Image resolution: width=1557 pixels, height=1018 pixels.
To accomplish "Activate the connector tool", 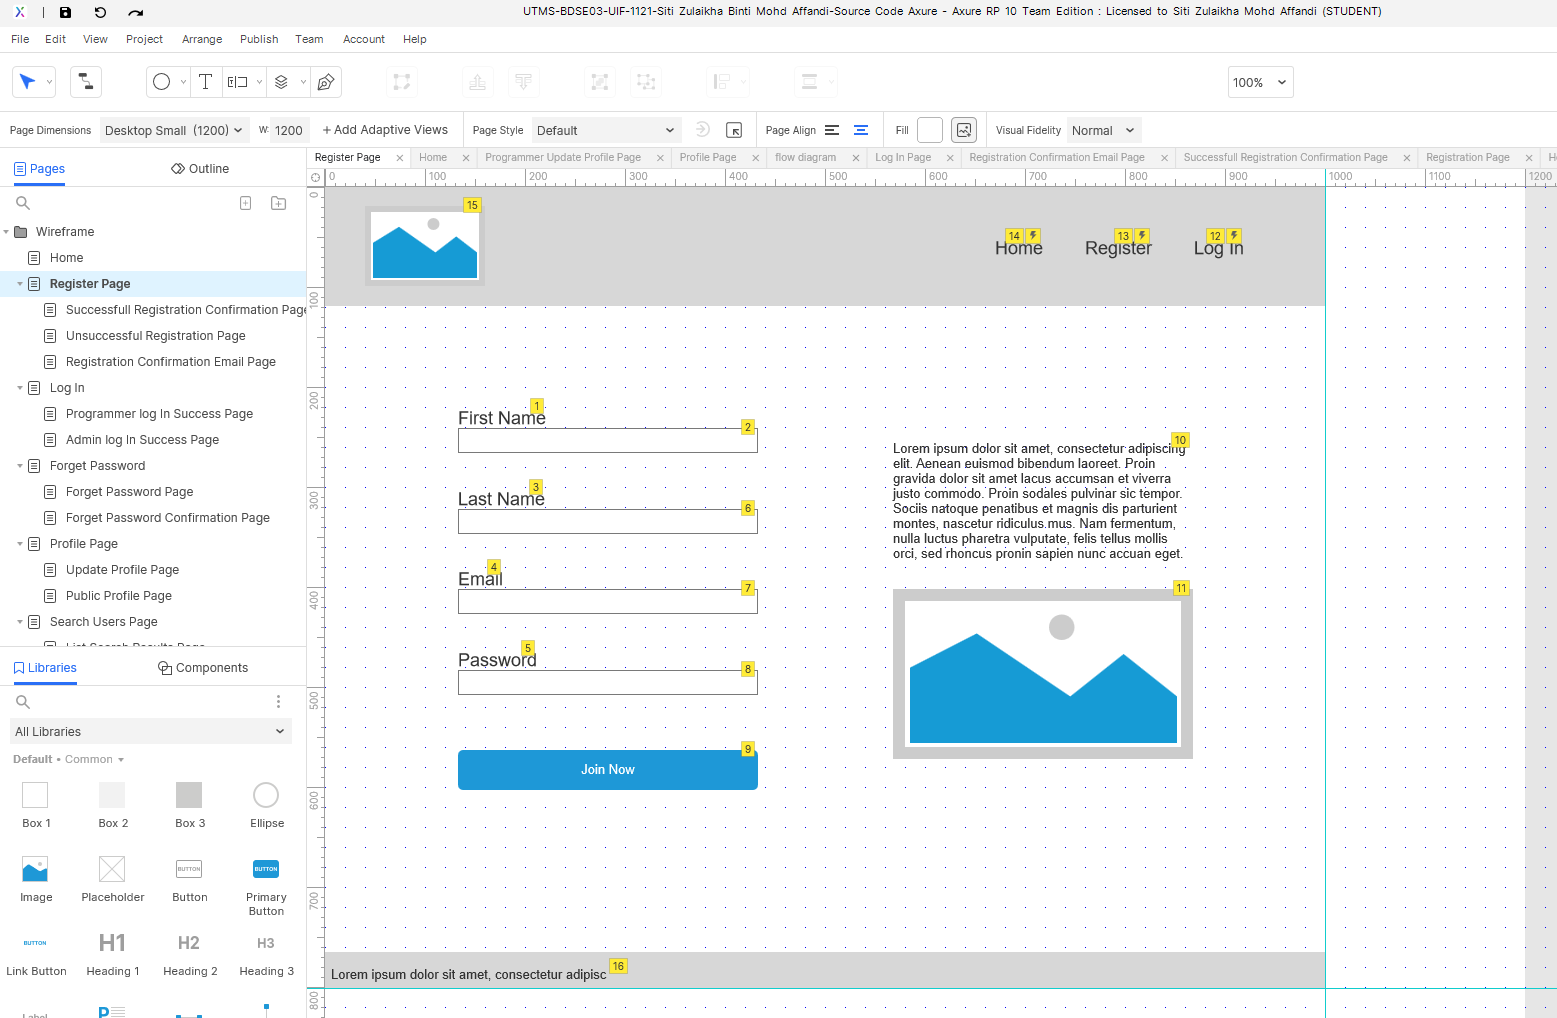I will 86,82.
